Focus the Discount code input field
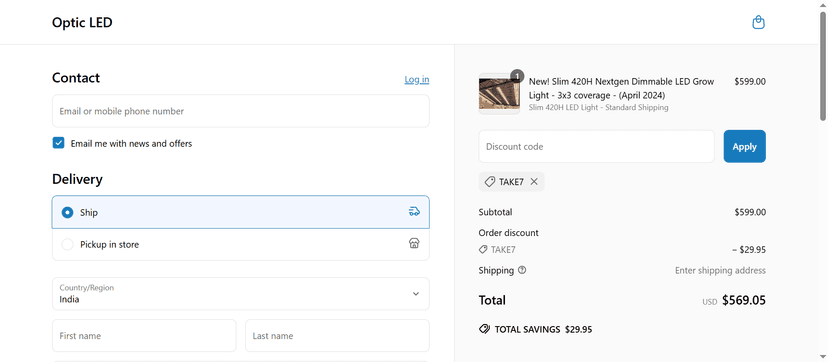 pos(596,146)
